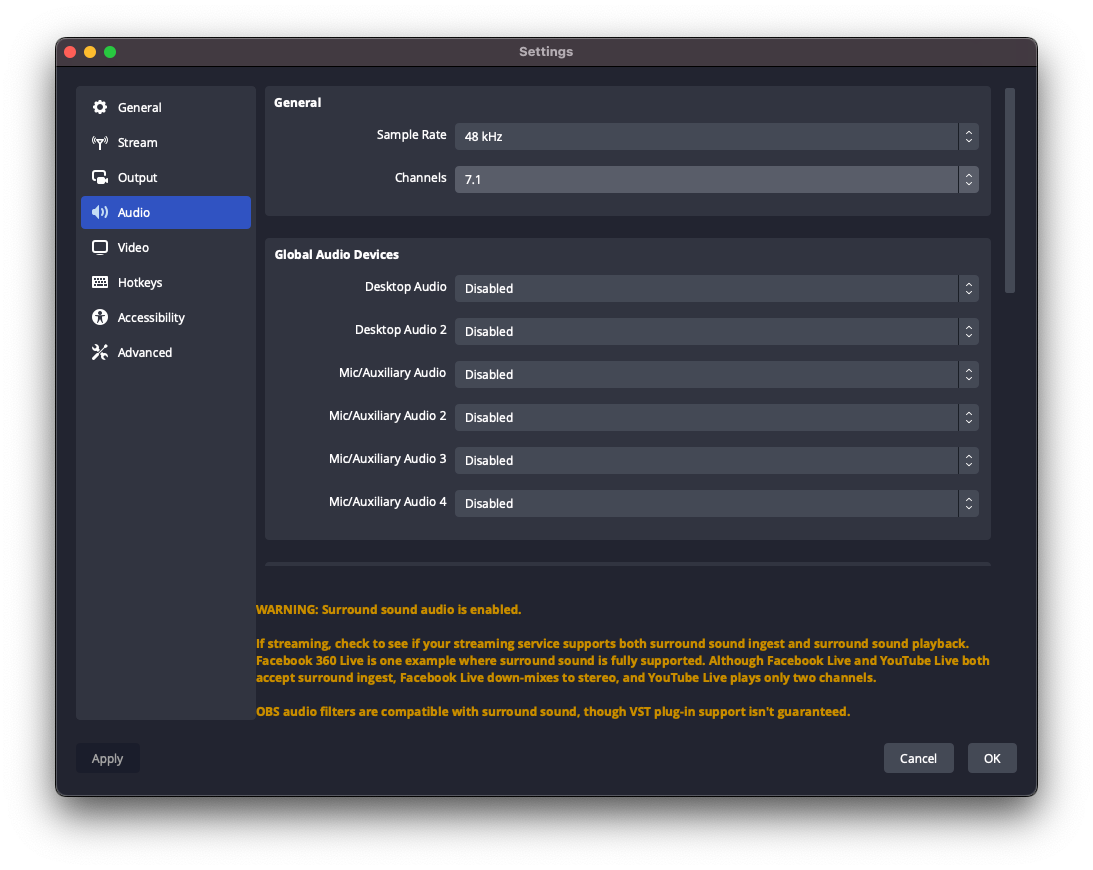1093x870 pixels.
Task: Click the Stream antenna icon
Action: [x=100, y=143]
